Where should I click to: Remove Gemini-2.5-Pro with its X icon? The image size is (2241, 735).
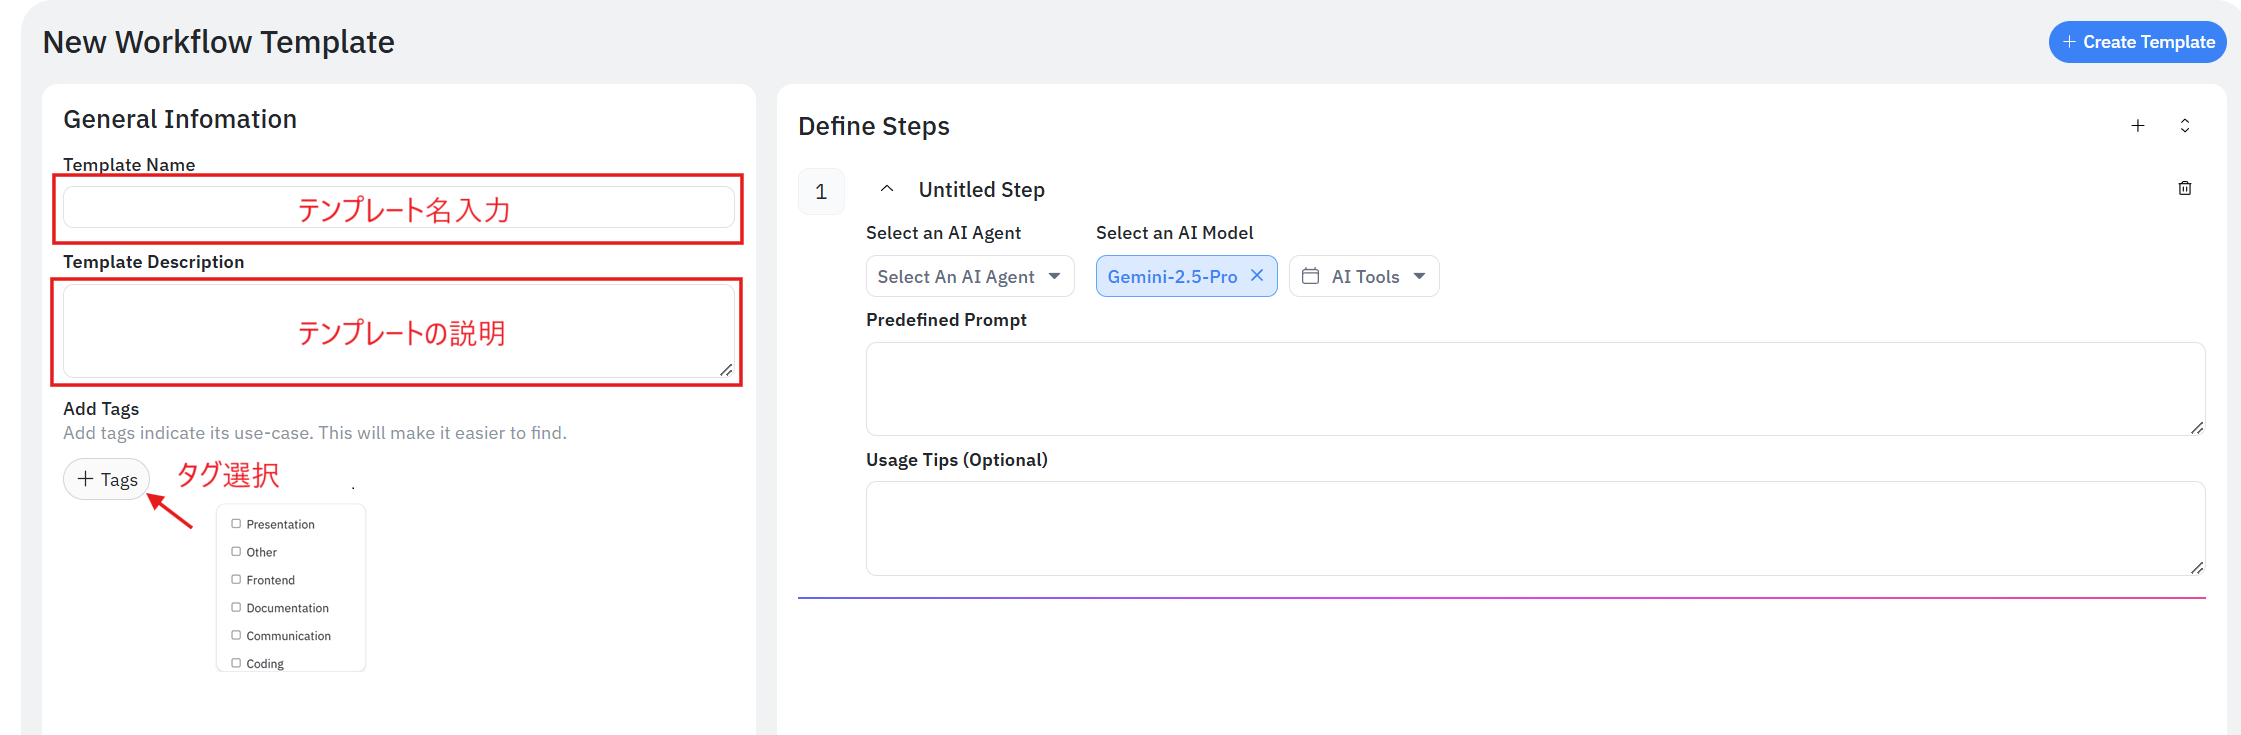tap(1257, 276)
